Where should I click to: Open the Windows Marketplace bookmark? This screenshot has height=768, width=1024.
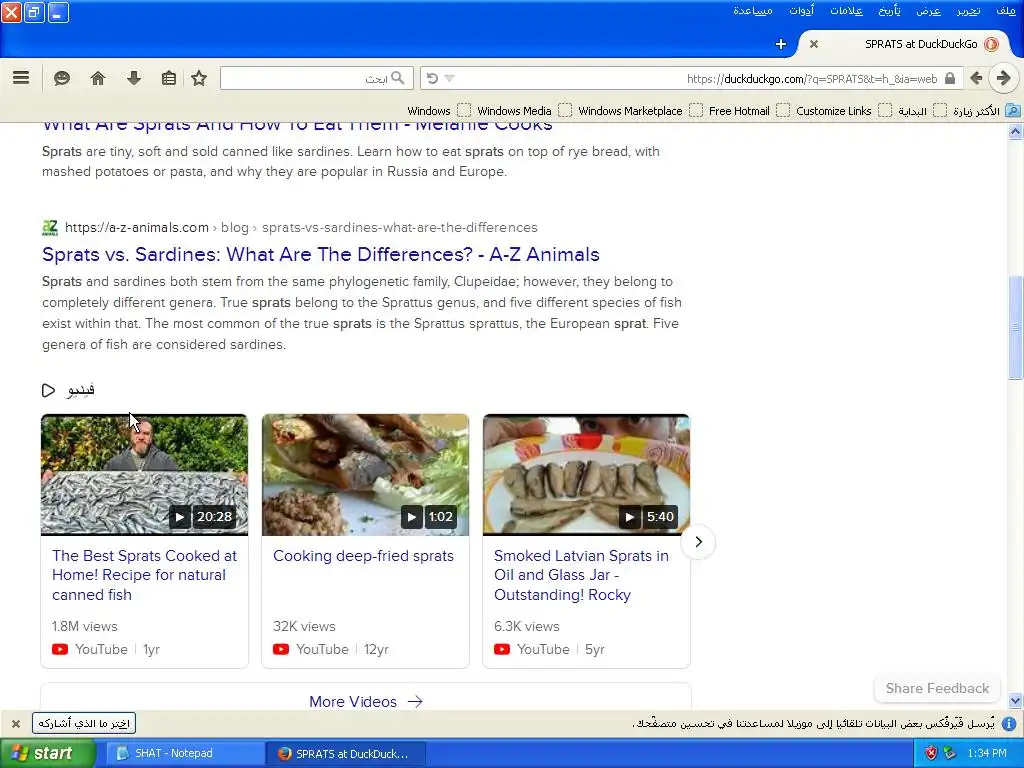coord(640,111)
